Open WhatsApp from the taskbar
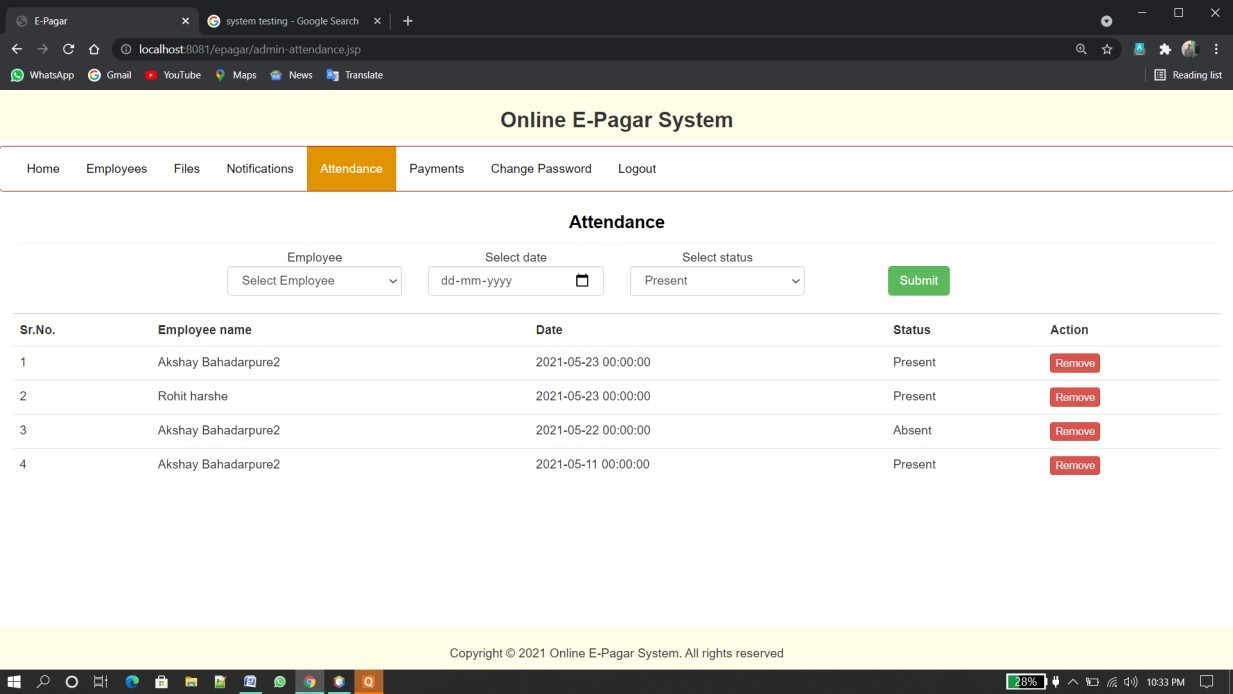Screen dimensions: 1233x694 point(280,681)
